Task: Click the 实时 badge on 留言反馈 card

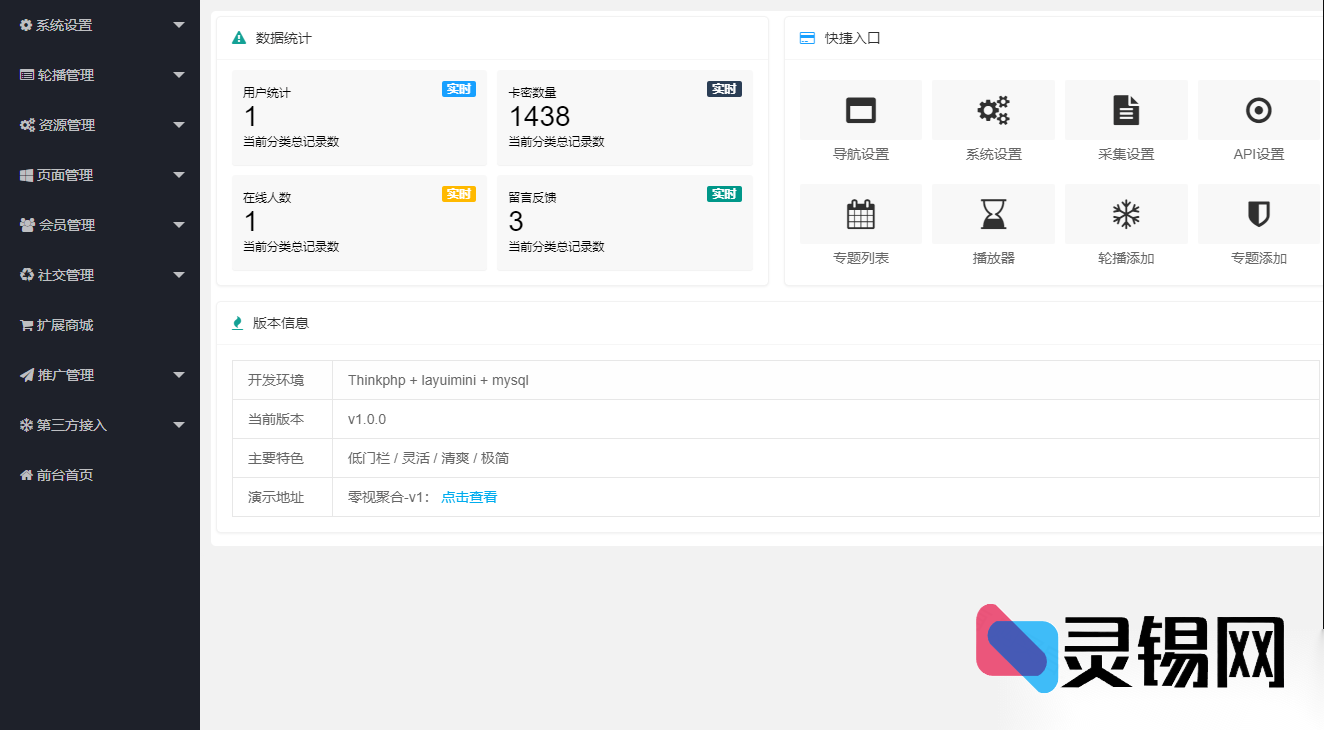Action: pos(724,194)
